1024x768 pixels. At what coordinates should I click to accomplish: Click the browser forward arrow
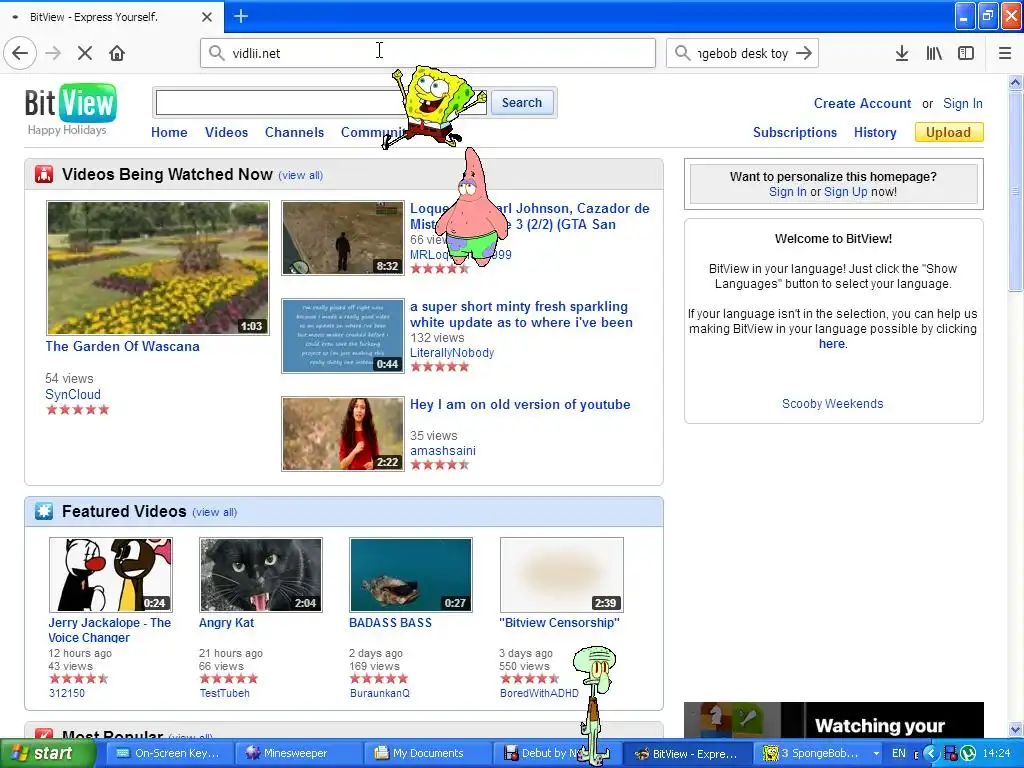tap(53, 53)
